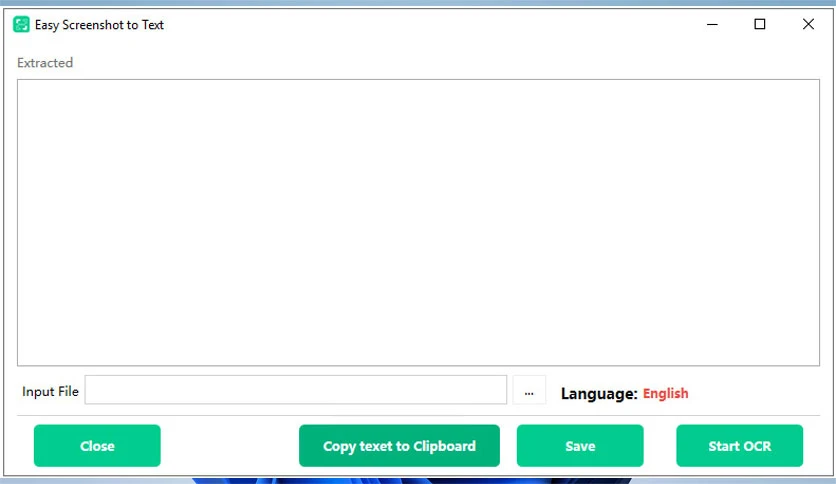Close the window using the title bar X
Image resolution: width=836 pixels, height=484 pixels.
[808, 25]
